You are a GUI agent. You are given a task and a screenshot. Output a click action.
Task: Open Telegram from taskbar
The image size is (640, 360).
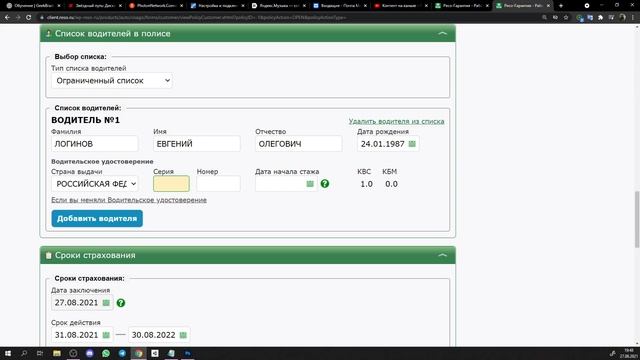click(122, 353)
